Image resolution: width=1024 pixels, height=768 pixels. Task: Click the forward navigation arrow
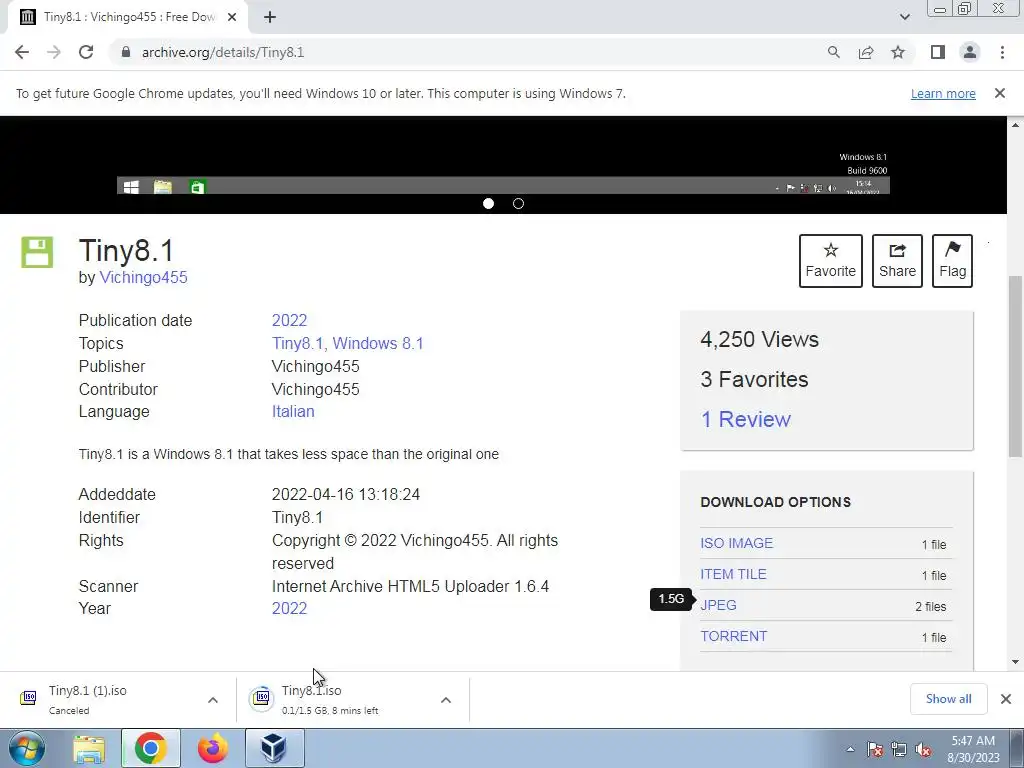pyautogui.click(x=54, y=52)
